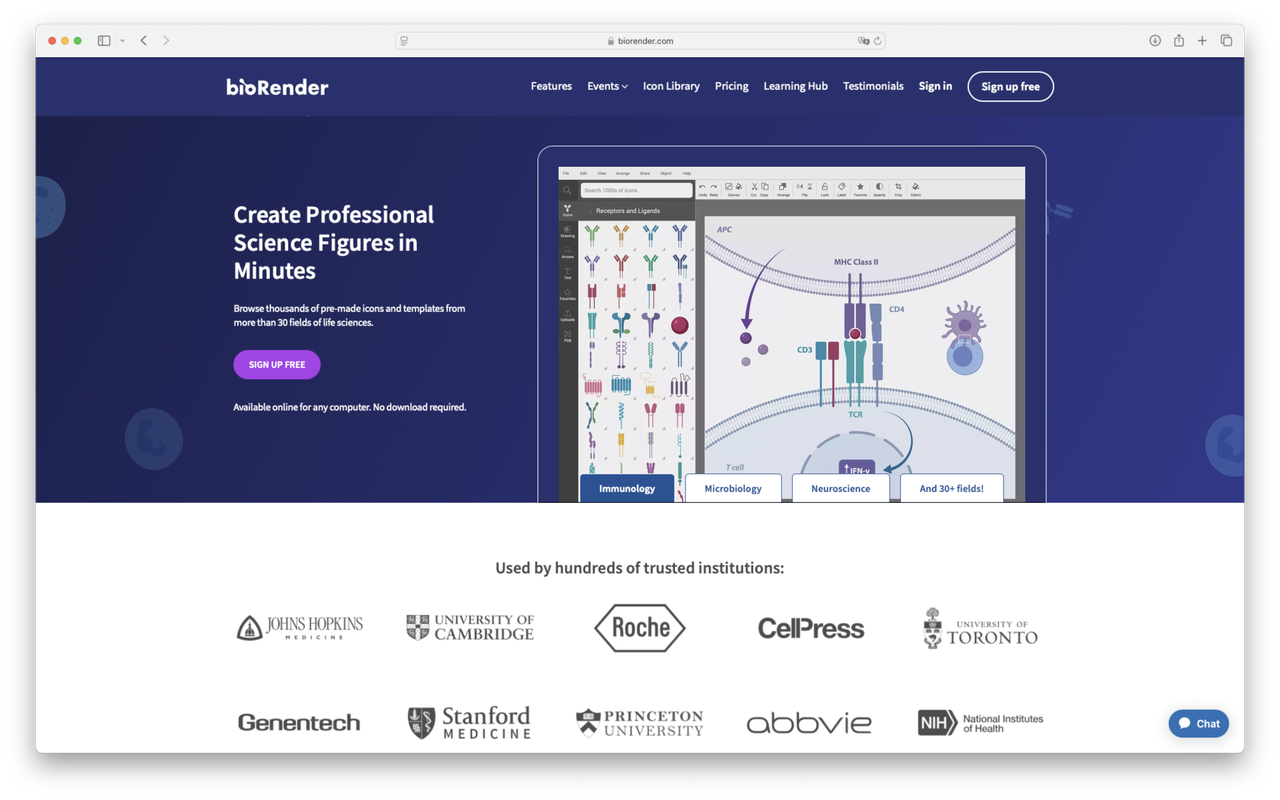This screenshot has width=1280, height=800.
Task: Click the outlined Sign up free button
Action: (x=1010, y=87)
